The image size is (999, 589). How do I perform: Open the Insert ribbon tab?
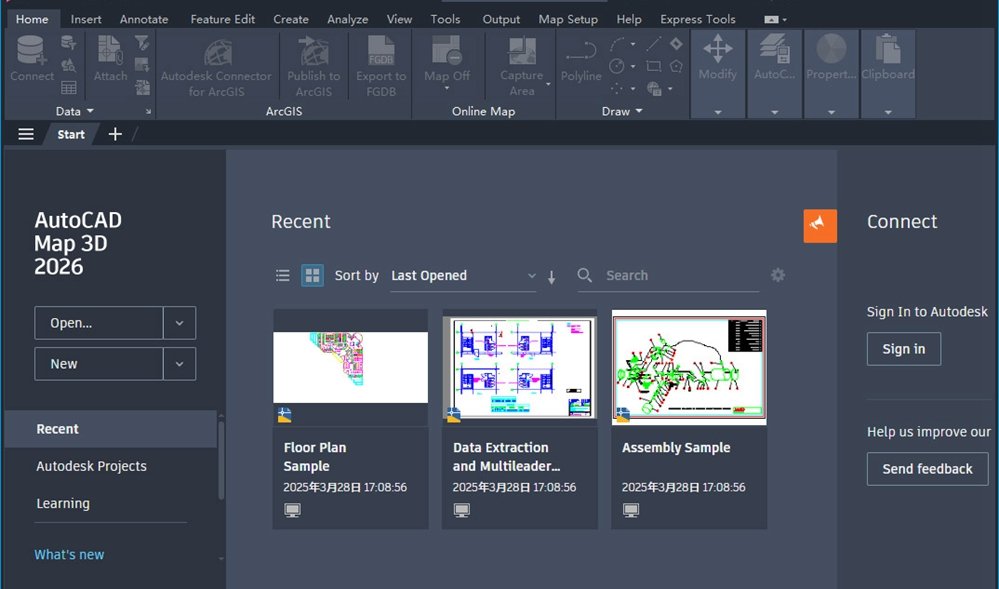pyautogui.click(x=86, y=19)
